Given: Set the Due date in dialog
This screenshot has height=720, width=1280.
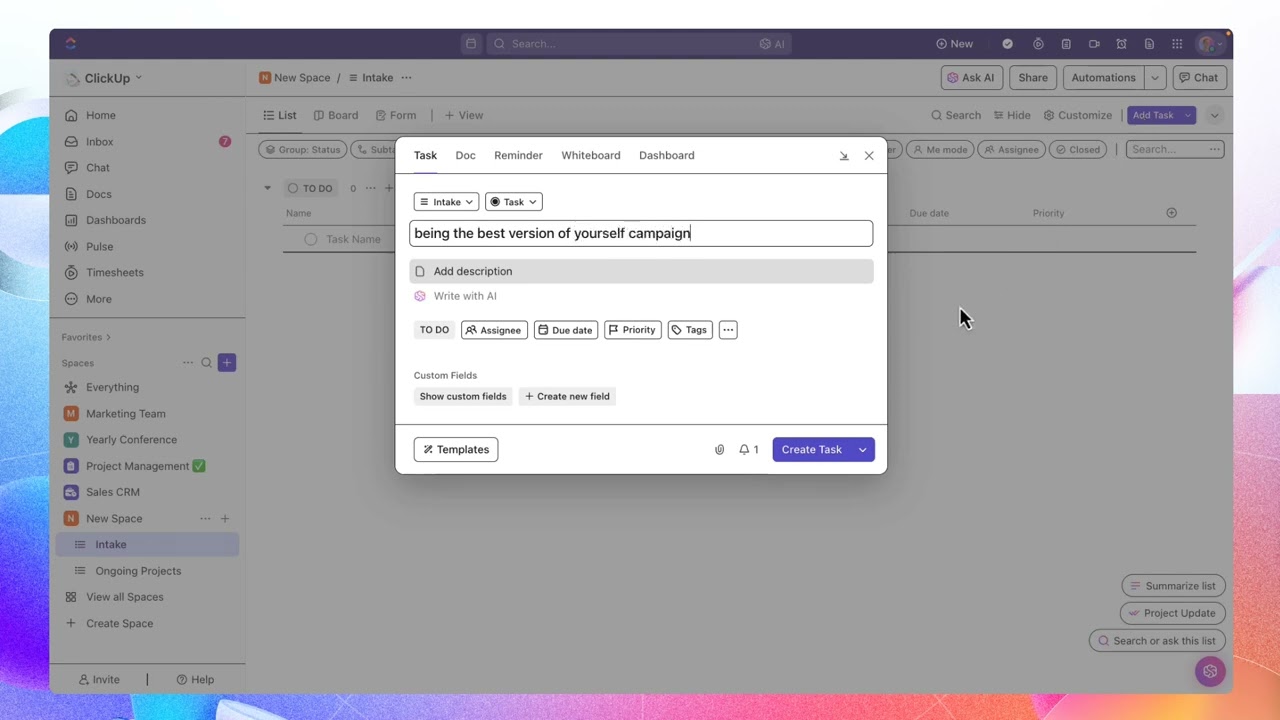Looking at the screenshot, I should 566,330.
